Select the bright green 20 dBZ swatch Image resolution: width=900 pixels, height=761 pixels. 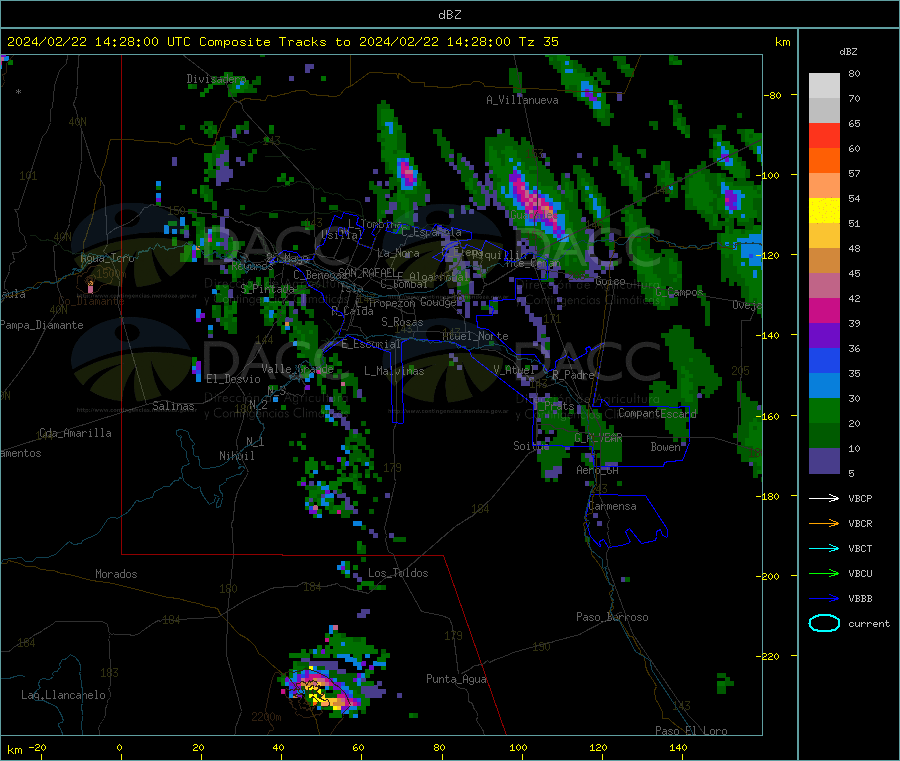tap(824, 410)
